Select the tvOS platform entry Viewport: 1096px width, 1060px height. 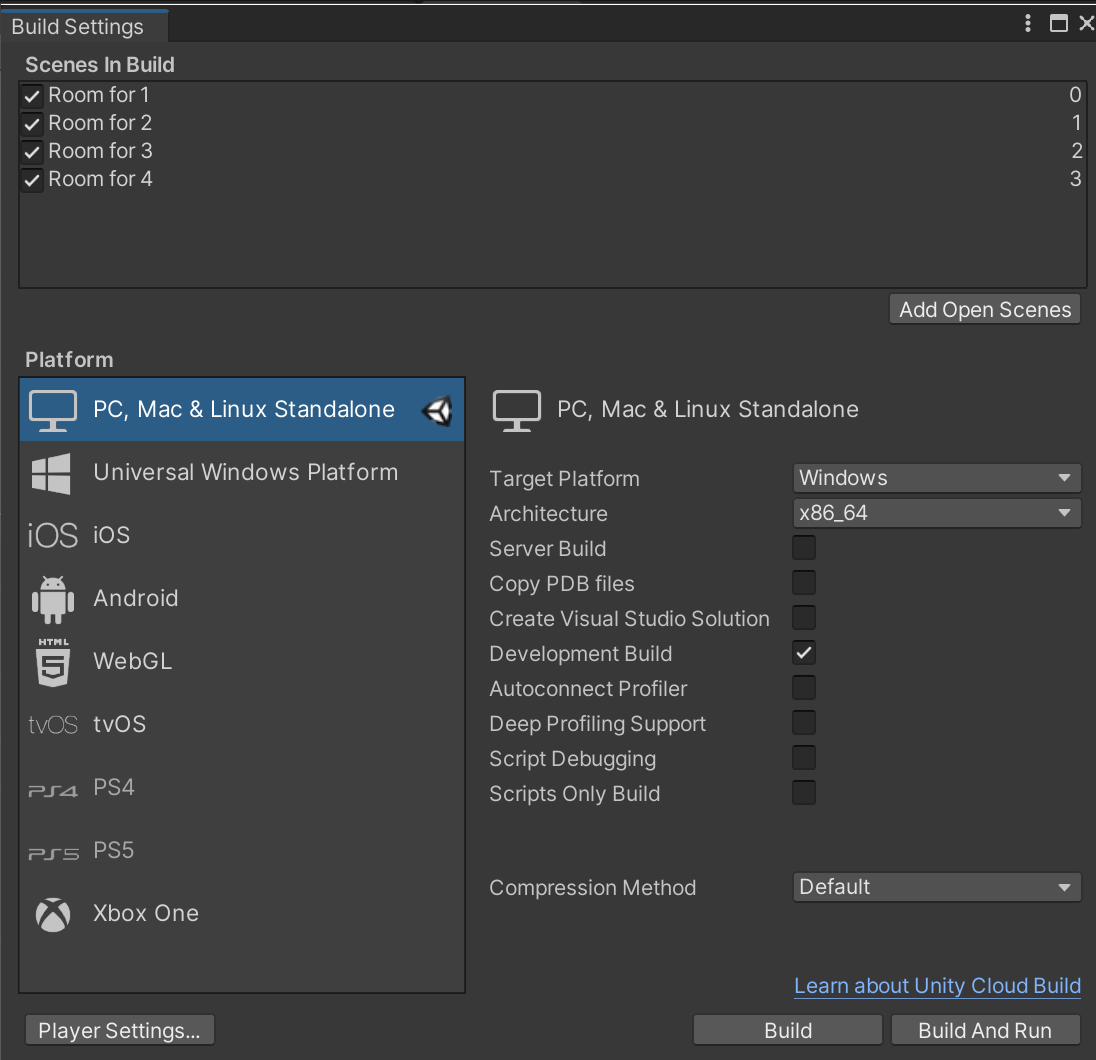[242, 724]
